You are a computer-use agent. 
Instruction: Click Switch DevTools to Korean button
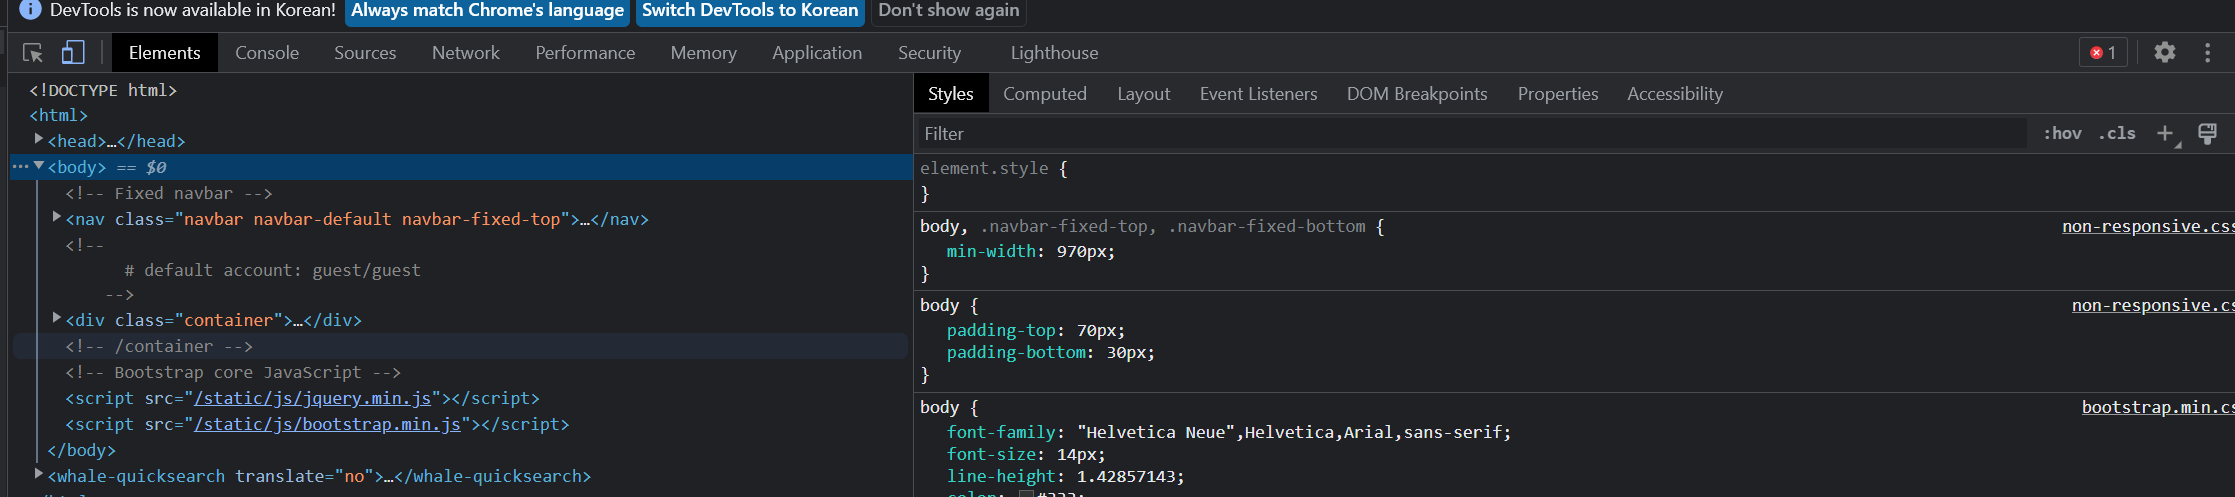point(750,11)
